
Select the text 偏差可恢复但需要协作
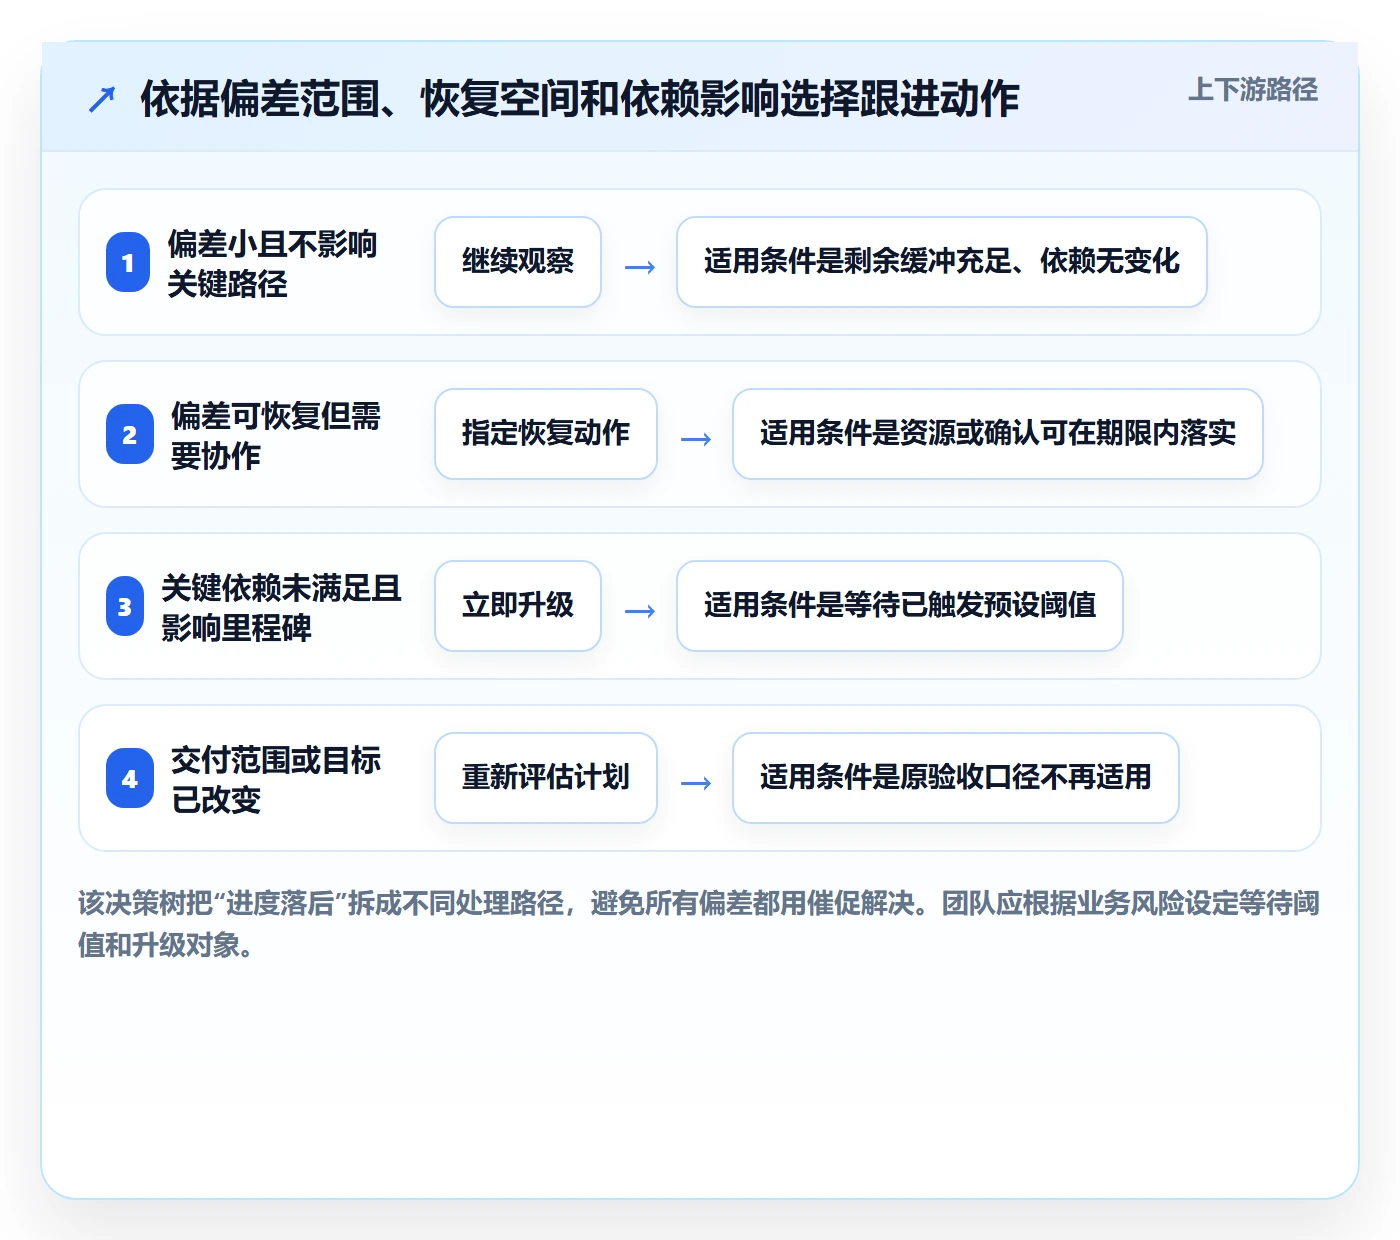(x=276, y=435)
